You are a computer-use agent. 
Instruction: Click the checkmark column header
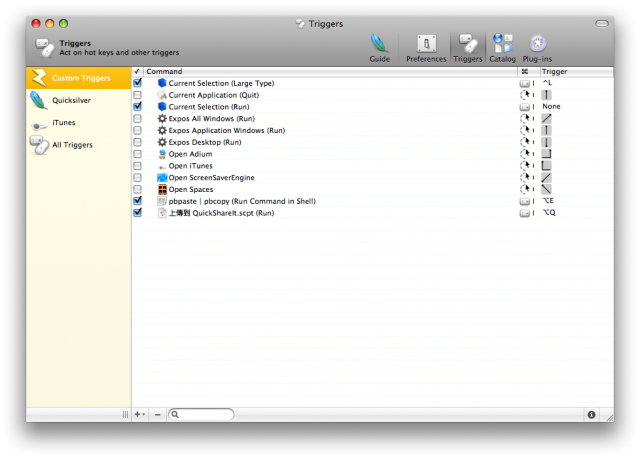coord(138,71)
